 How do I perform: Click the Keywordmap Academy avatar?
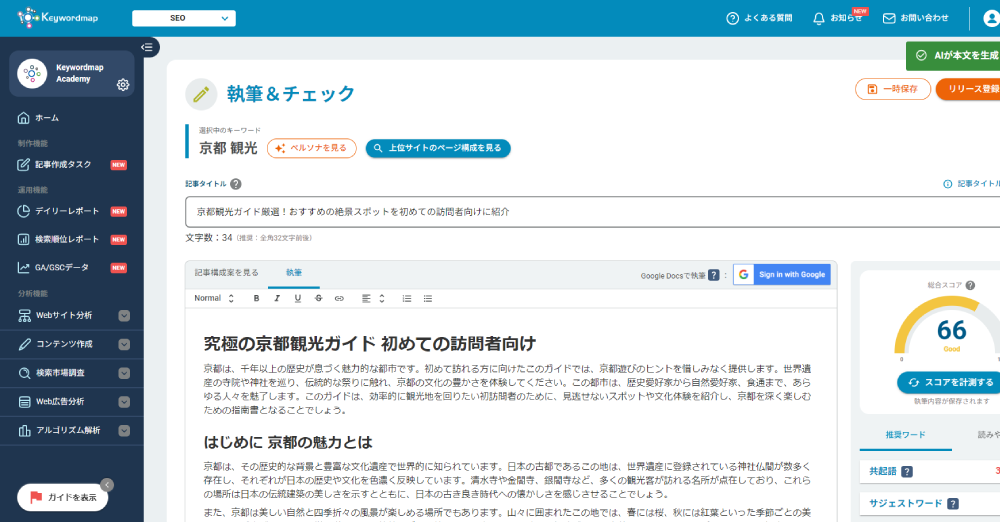(x=32, y=73)
